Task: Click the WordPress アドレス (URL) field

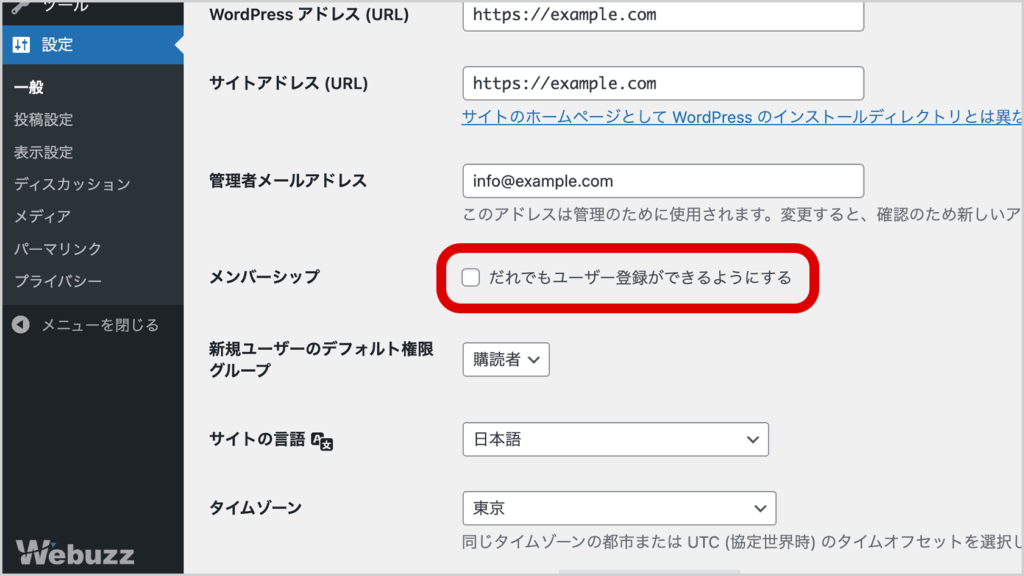Action: 663,15
